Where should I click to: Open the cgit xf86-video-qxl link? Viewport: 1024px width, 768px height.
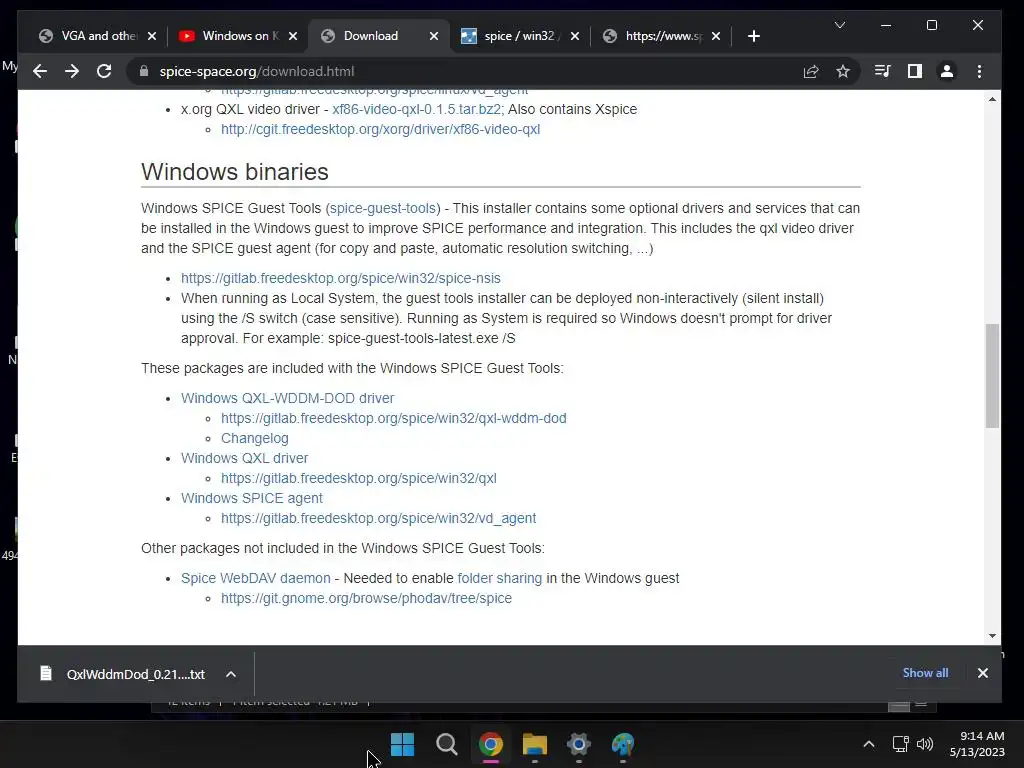click(x=380, y=129)
